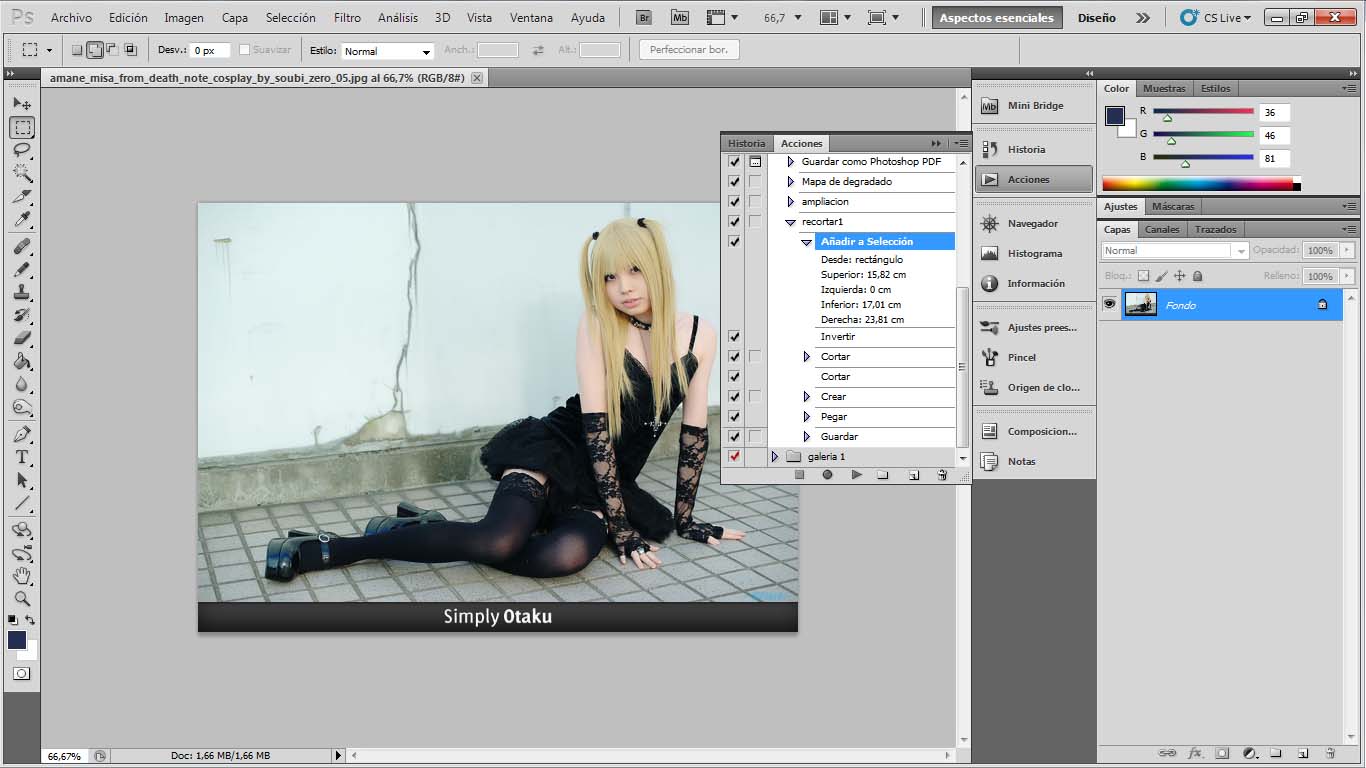This screenshot has height=768, width=1366.
Task: Delete action with trash icon in Acciones
Action: [942, 475]
